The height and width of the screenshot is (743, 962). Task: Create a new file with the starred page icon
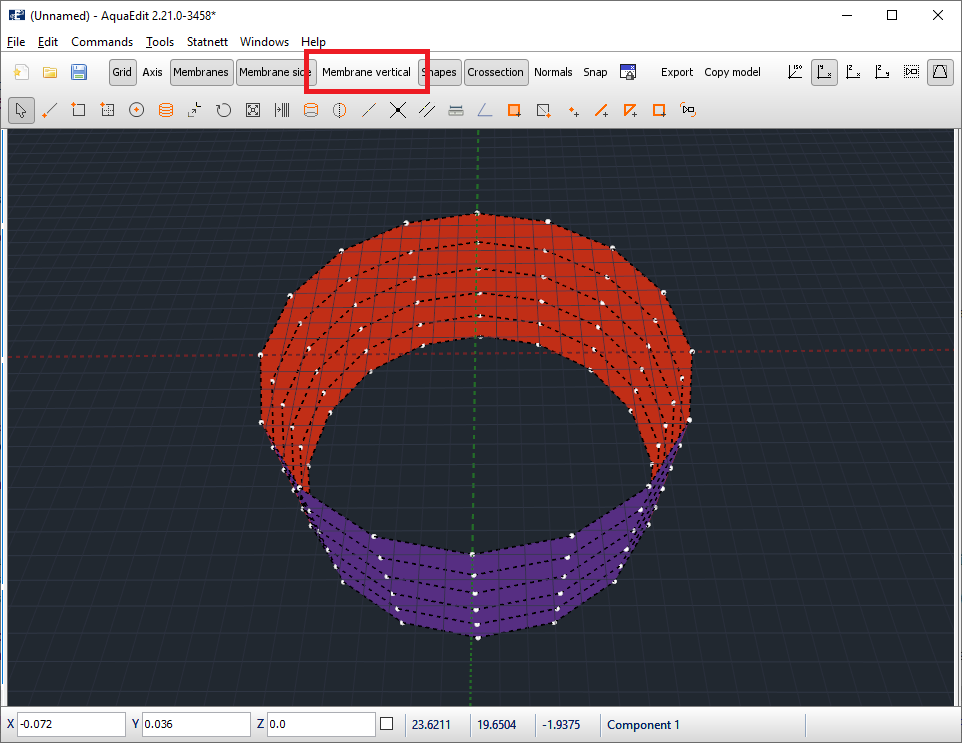[x=21, y=72]
